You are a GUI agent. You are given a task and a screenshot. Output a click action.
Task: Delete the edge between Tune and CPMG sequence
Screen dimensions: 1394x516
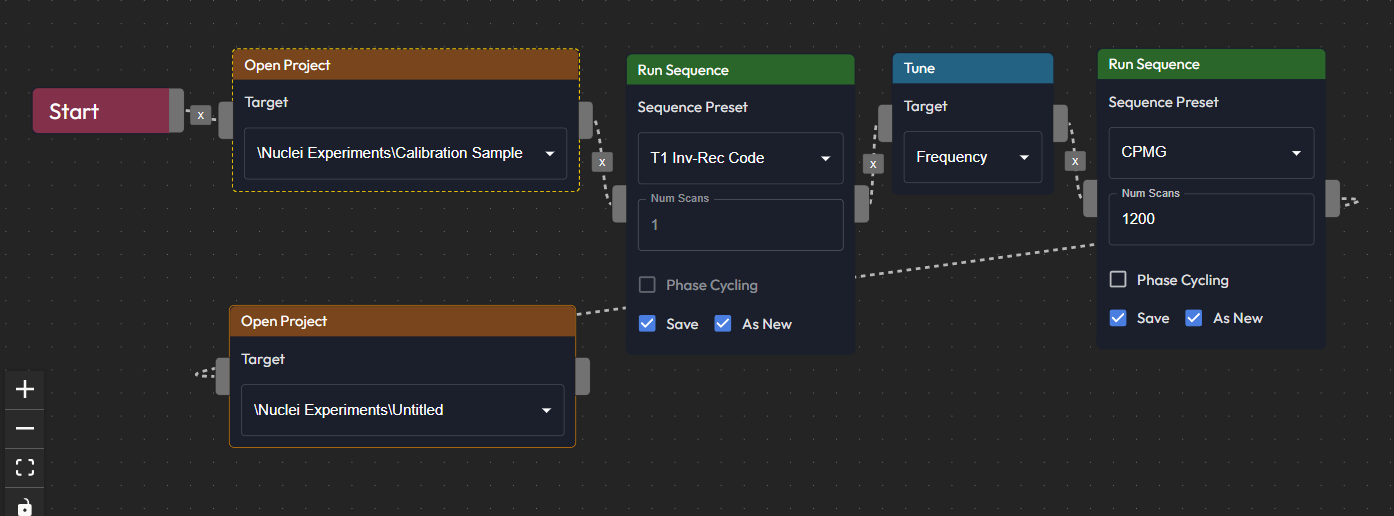pyautogui.click(x=1076, y=160)
